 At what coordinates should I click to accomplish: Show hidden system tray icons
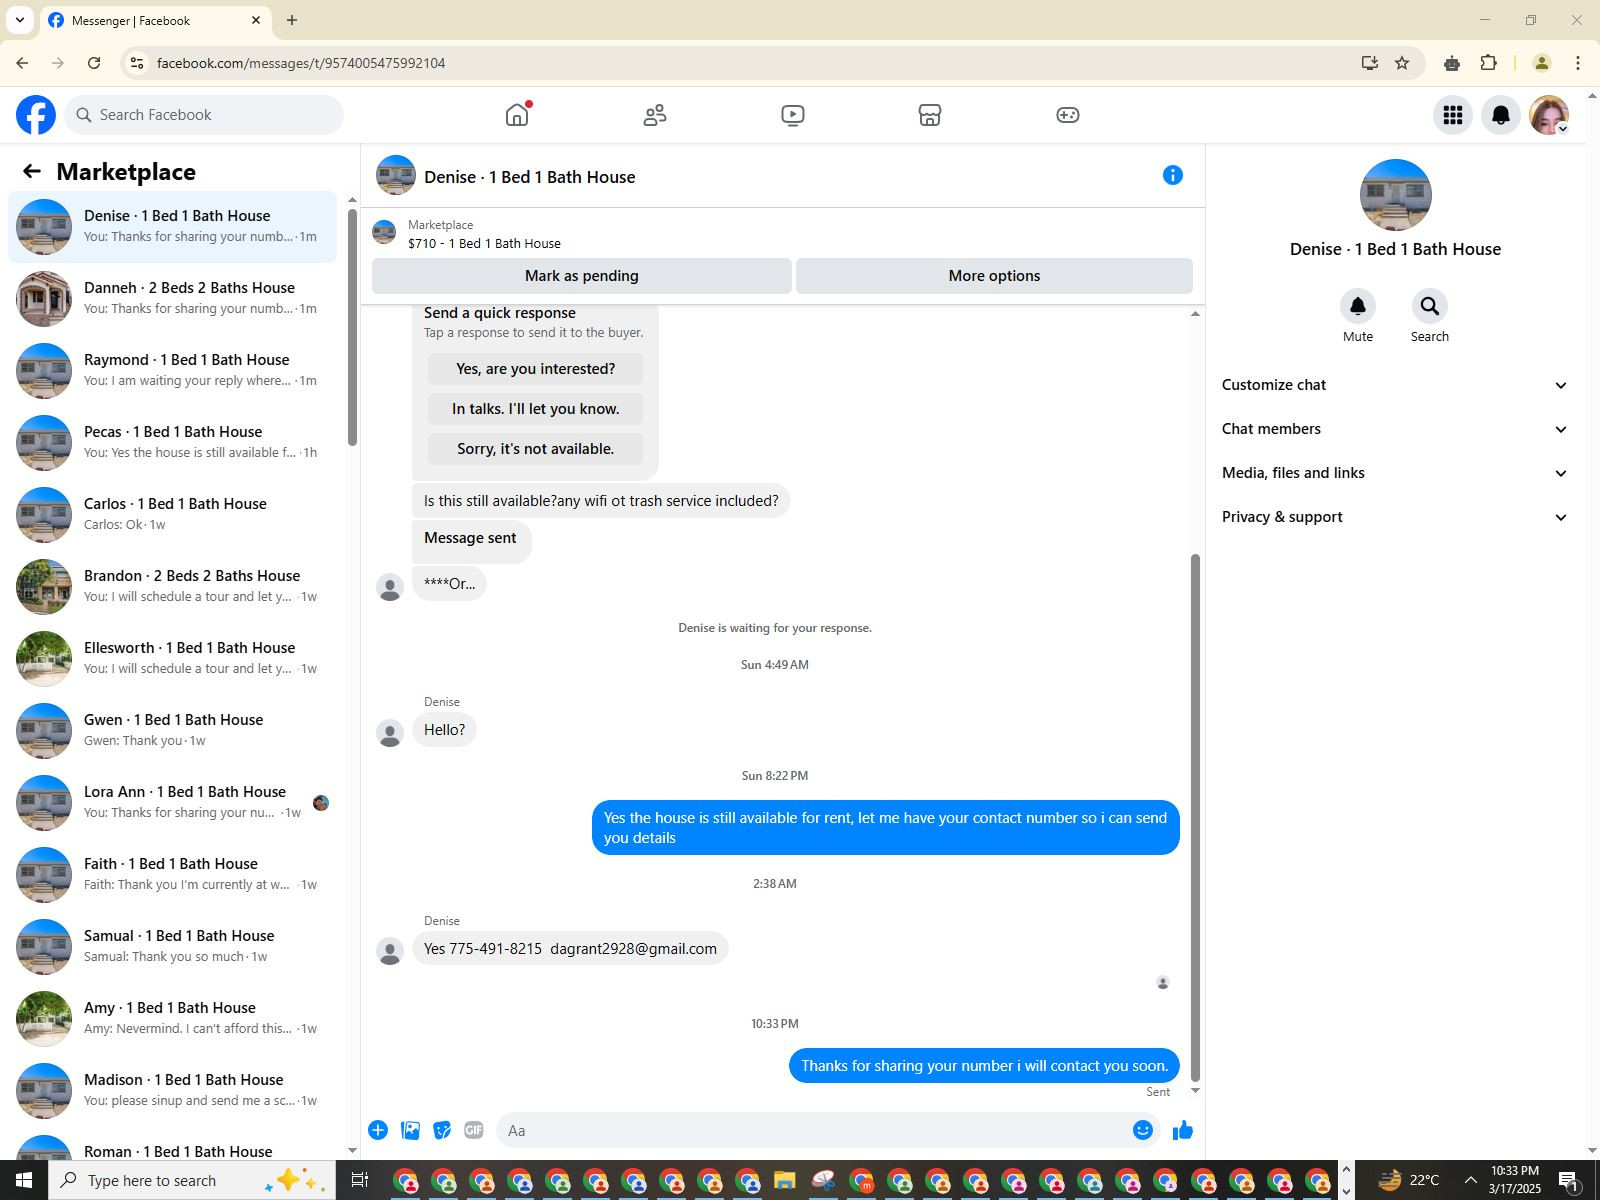(1470, 1181)
